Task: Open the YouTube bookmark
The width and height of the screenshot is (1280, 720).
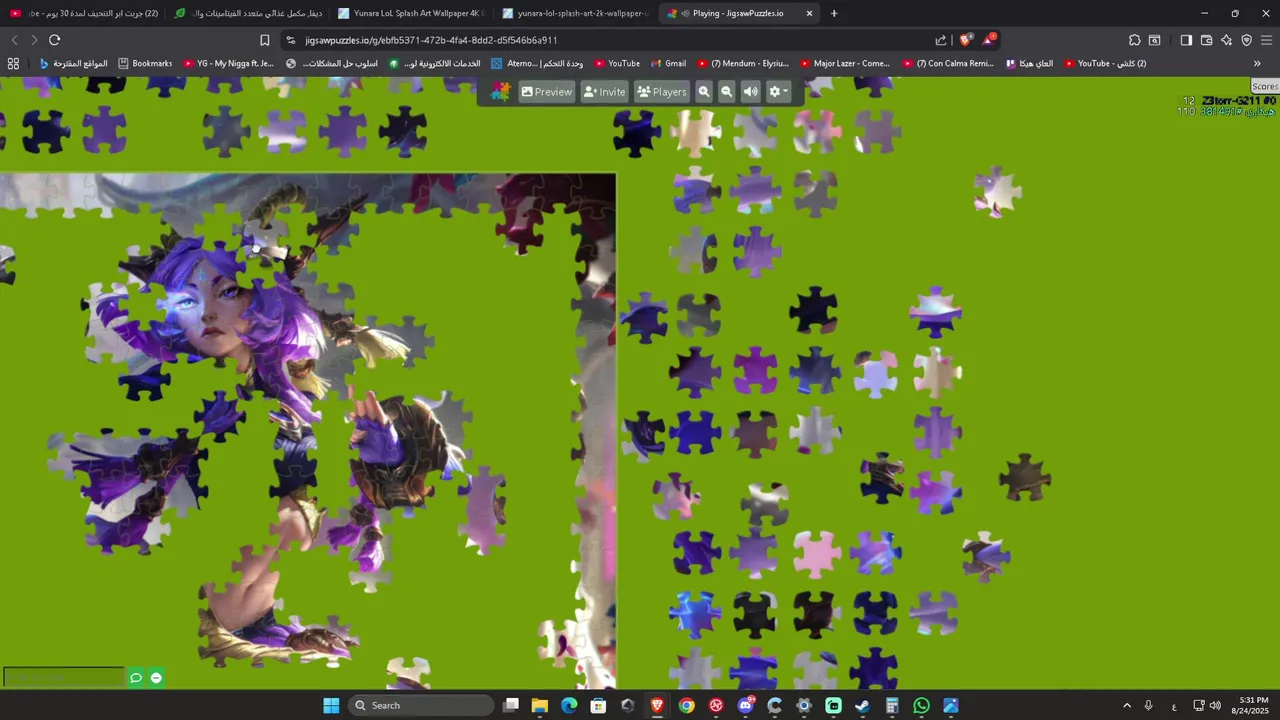Action: tap(616, 63)
